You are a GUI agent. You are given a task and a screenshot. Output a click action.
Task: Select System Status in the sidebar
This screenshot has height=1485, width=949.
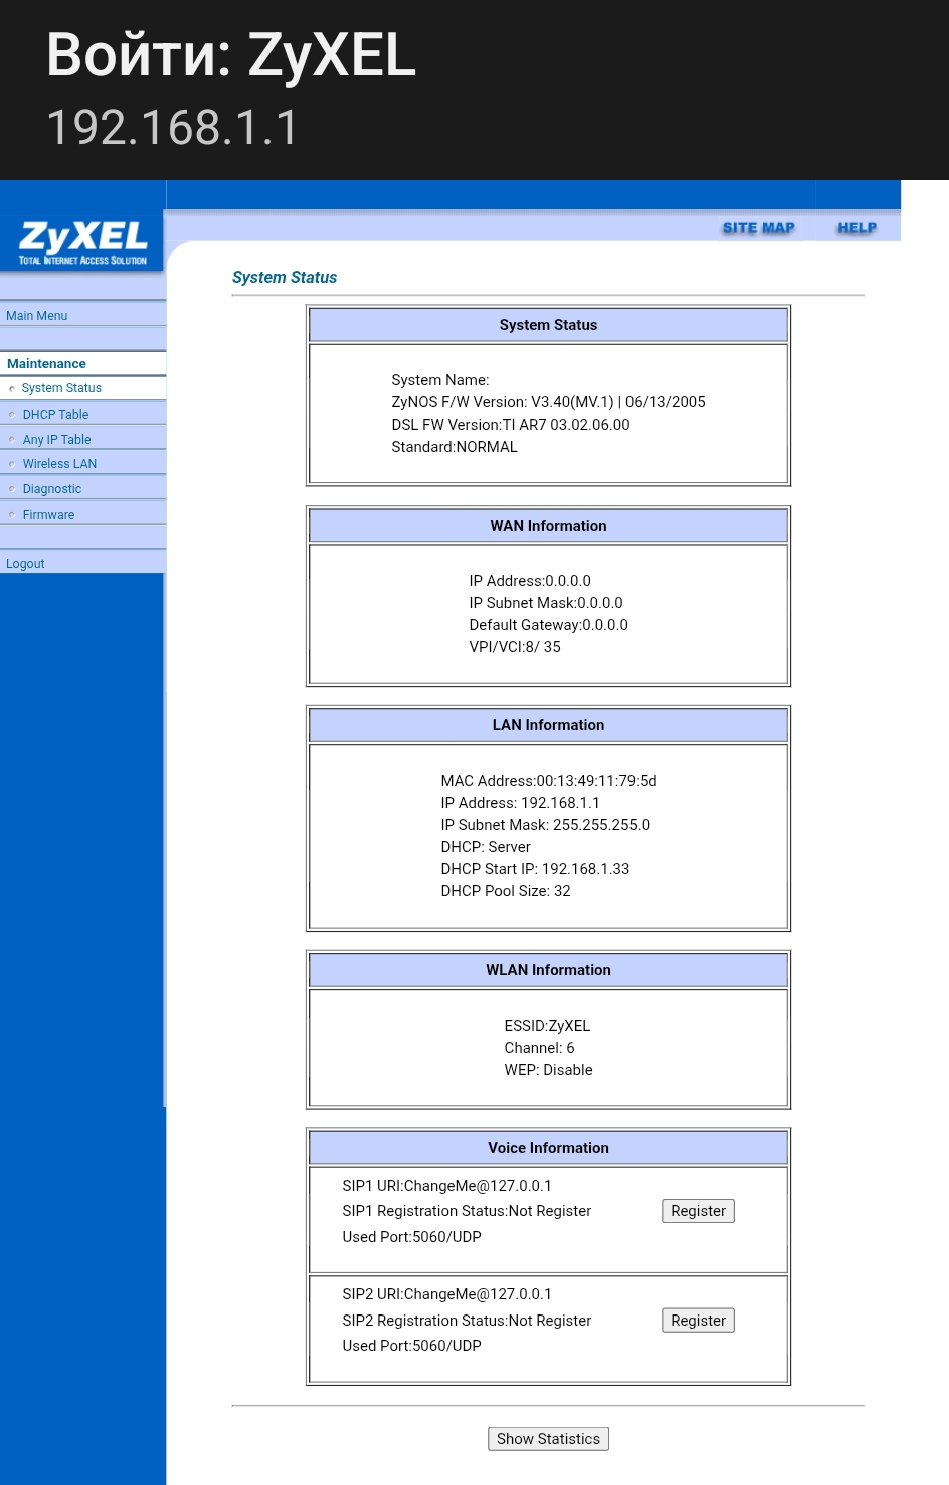[62, 388]
